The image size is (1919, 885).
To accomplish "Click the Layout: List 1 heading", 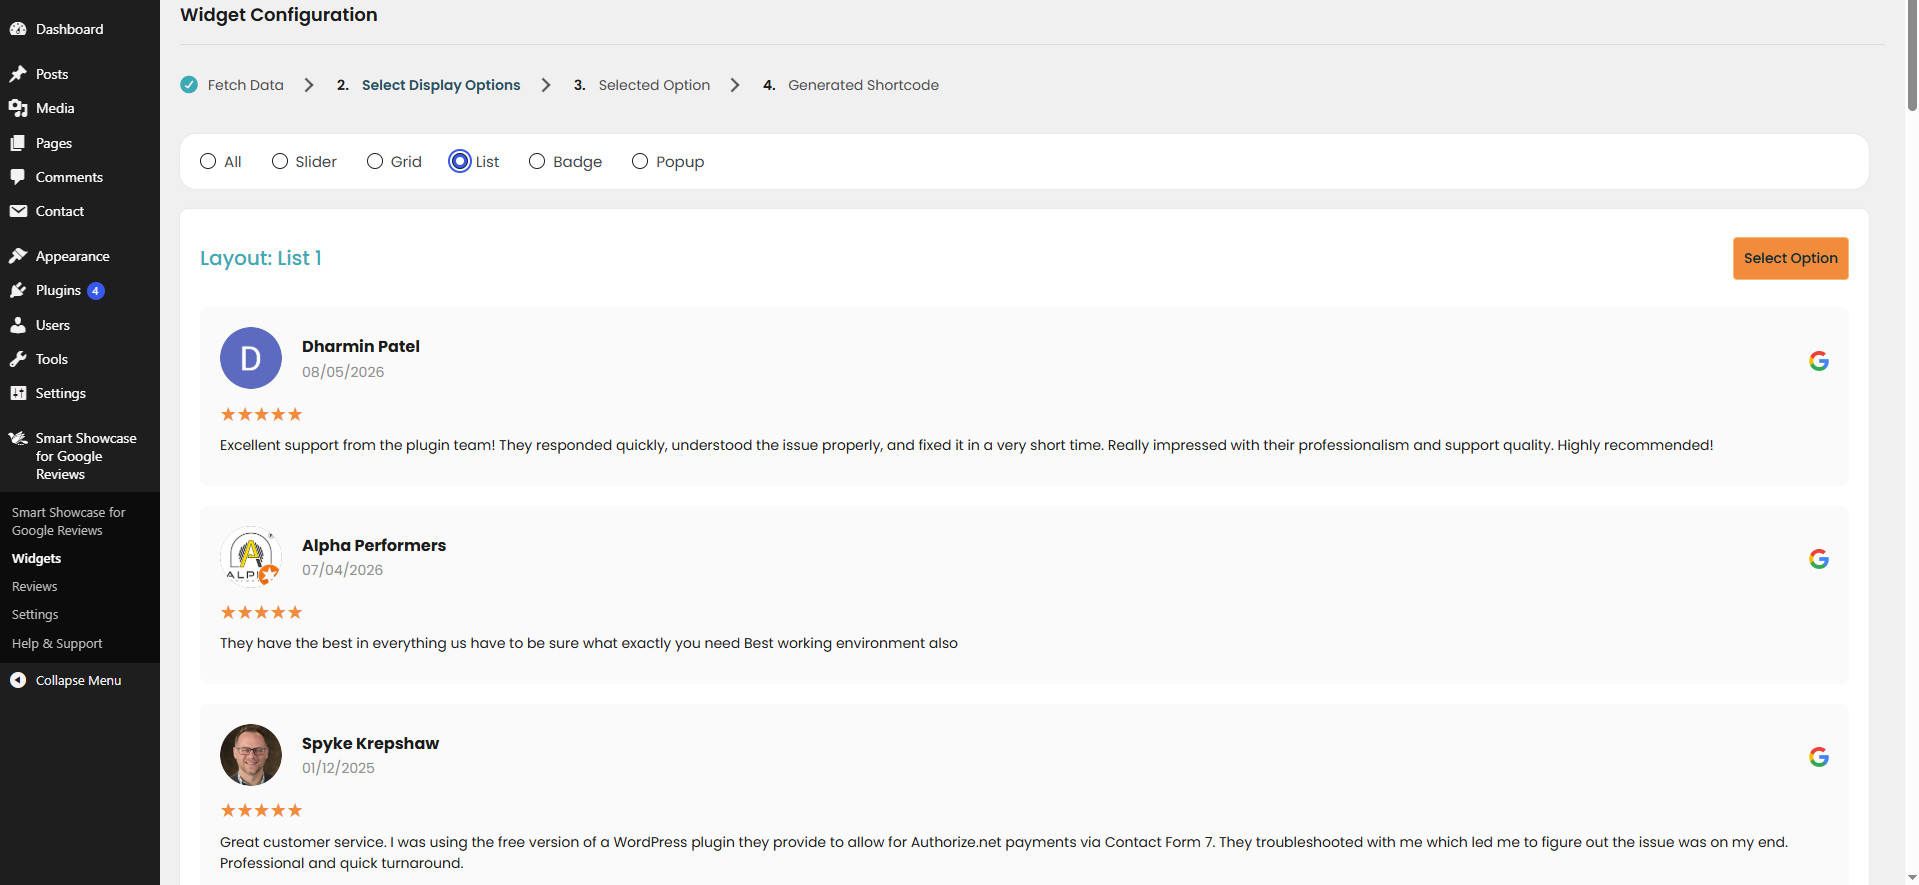I will [x=261, y=258].
